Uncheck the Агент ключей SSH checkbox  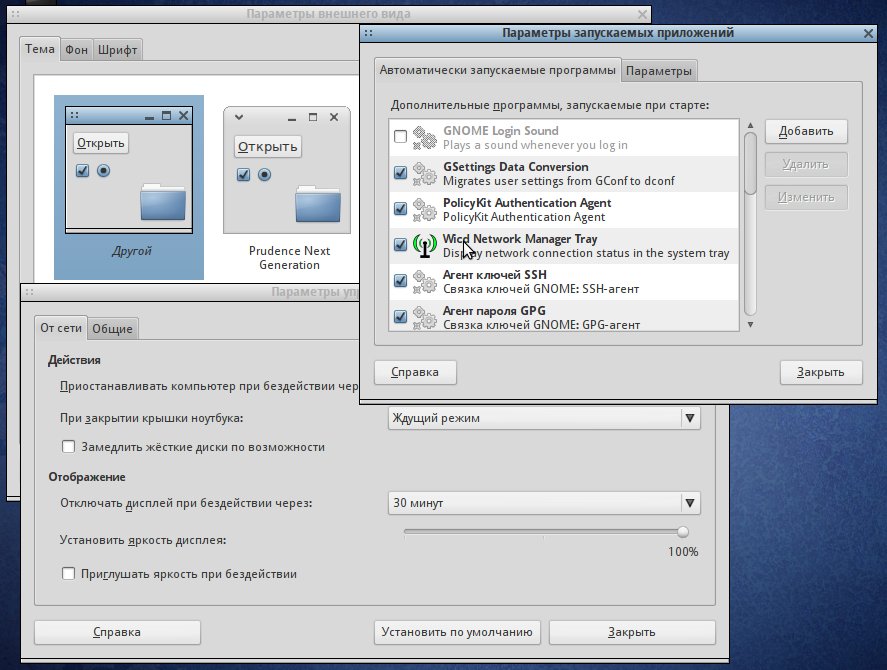pos(401,280)
